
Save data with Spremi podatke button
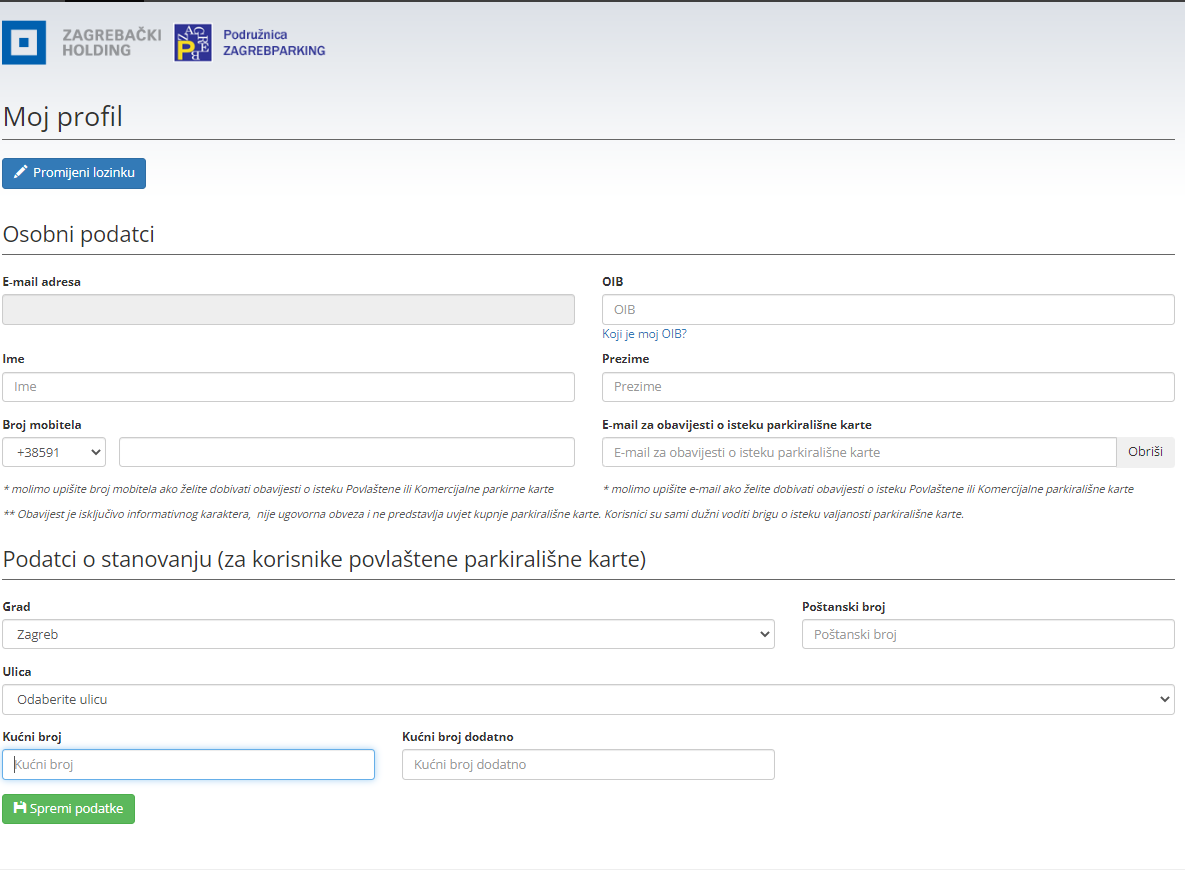point(68,809)
